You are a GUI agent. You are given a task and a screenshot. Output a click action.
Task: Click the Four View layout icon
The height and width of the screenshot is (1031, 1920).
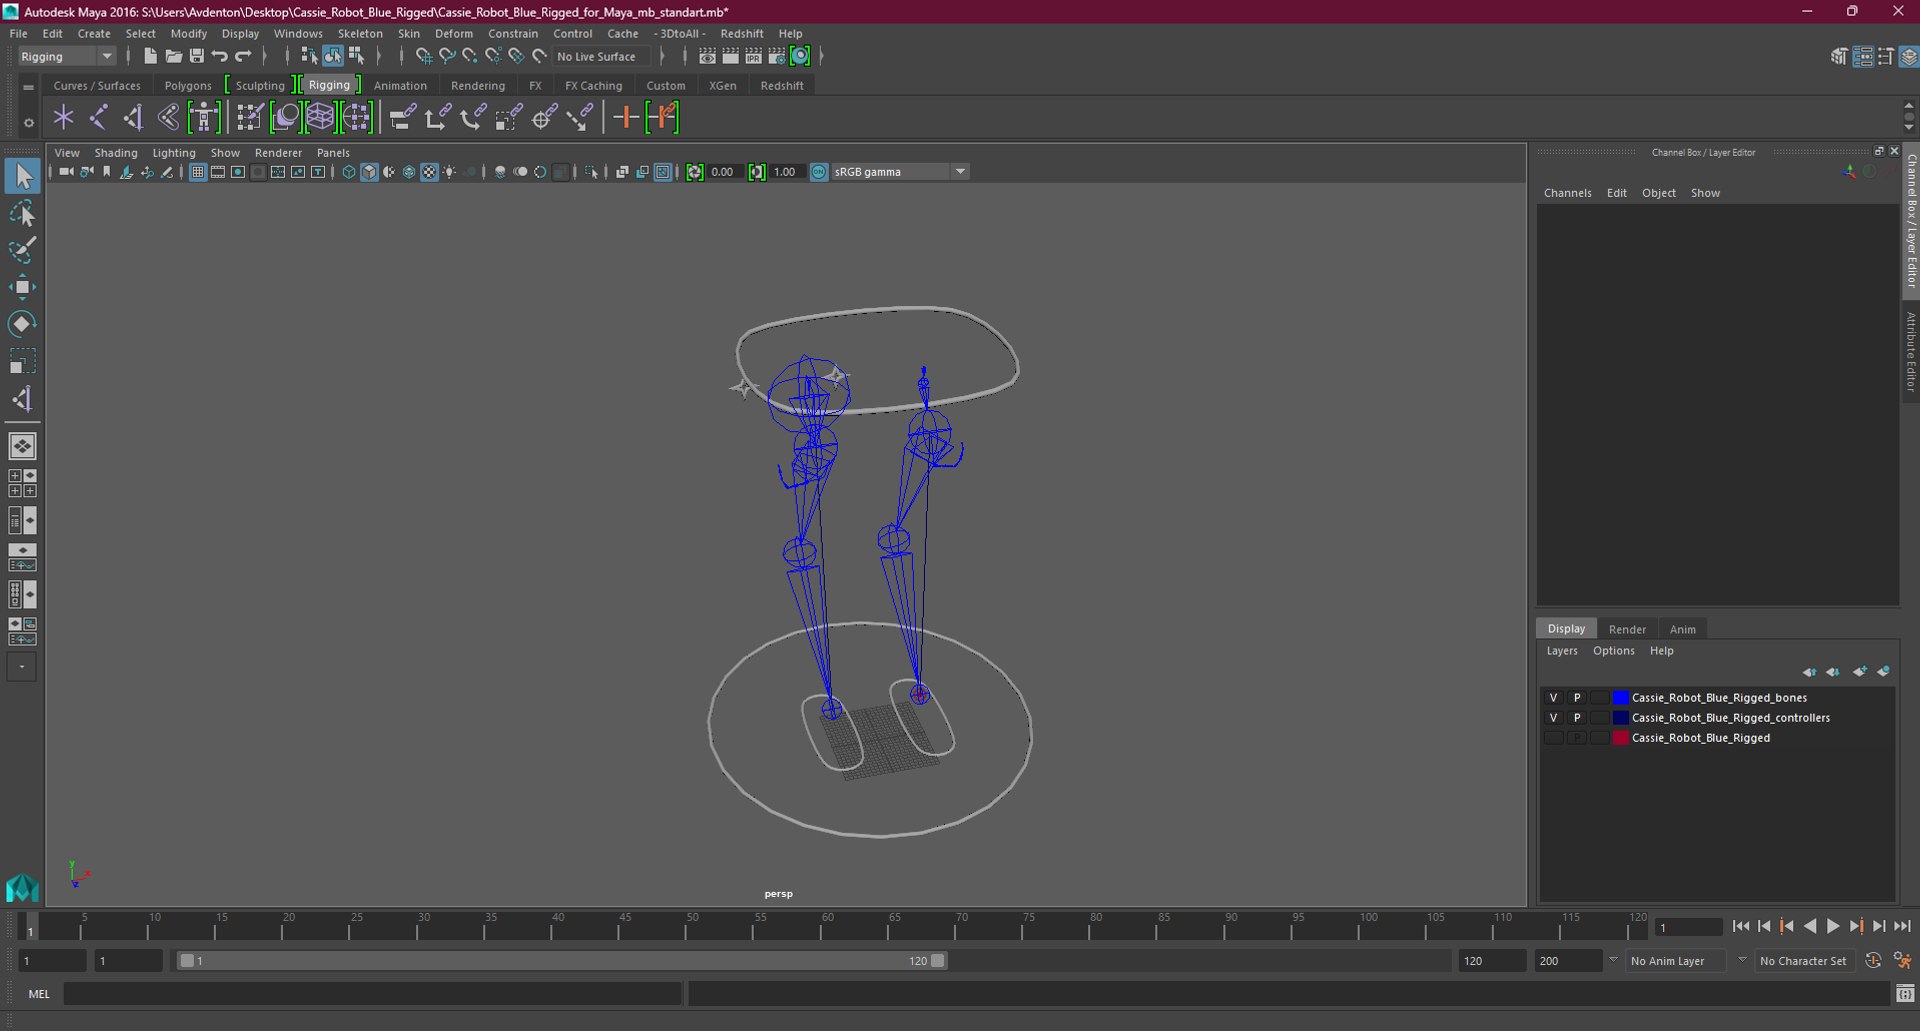click(x=22, y=483)
